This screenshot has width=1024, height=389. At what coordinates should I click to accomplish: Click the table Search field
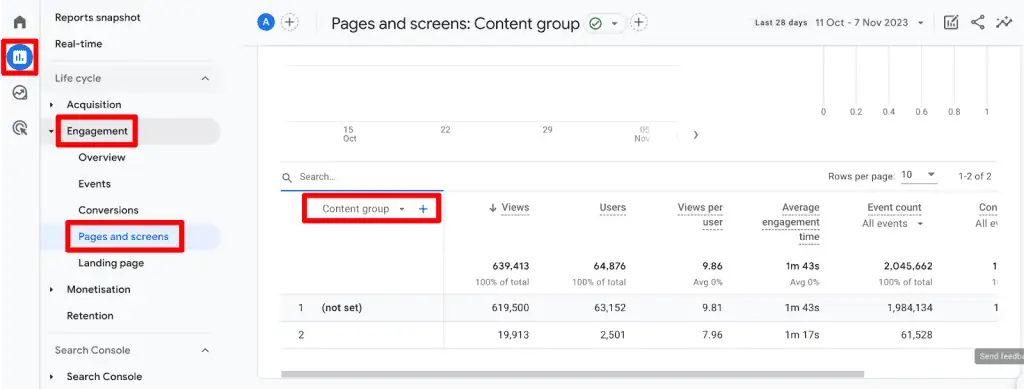[x=362, y=177]
